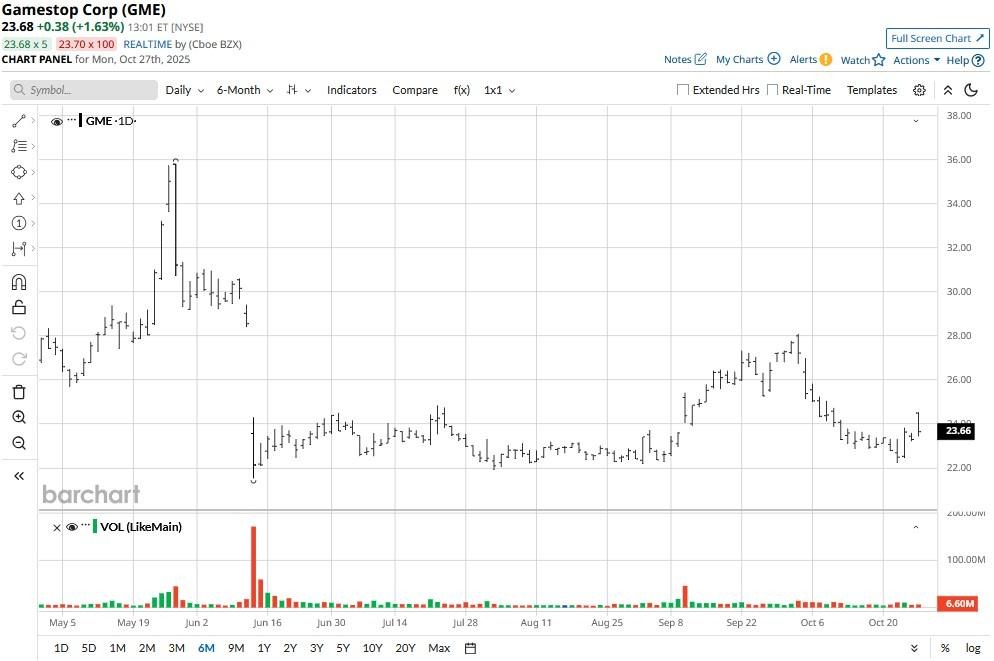Open the Help link
The width and height of the screenshot is (994, 661).
click(965, 60)
